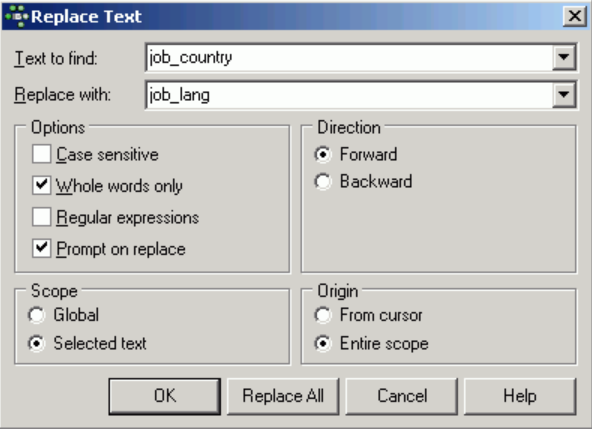Viewport: 592px width, 429px height.
Task: Cancel the replace dialog
Action: (402, 396)
